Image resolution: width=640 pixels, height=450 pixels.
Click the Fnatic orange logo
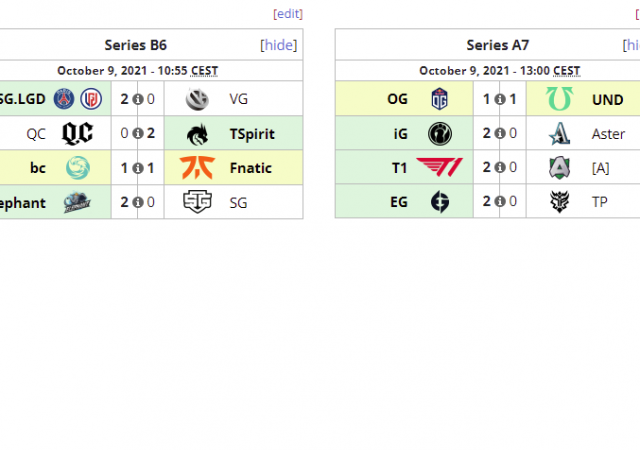[x=197, y=167]
